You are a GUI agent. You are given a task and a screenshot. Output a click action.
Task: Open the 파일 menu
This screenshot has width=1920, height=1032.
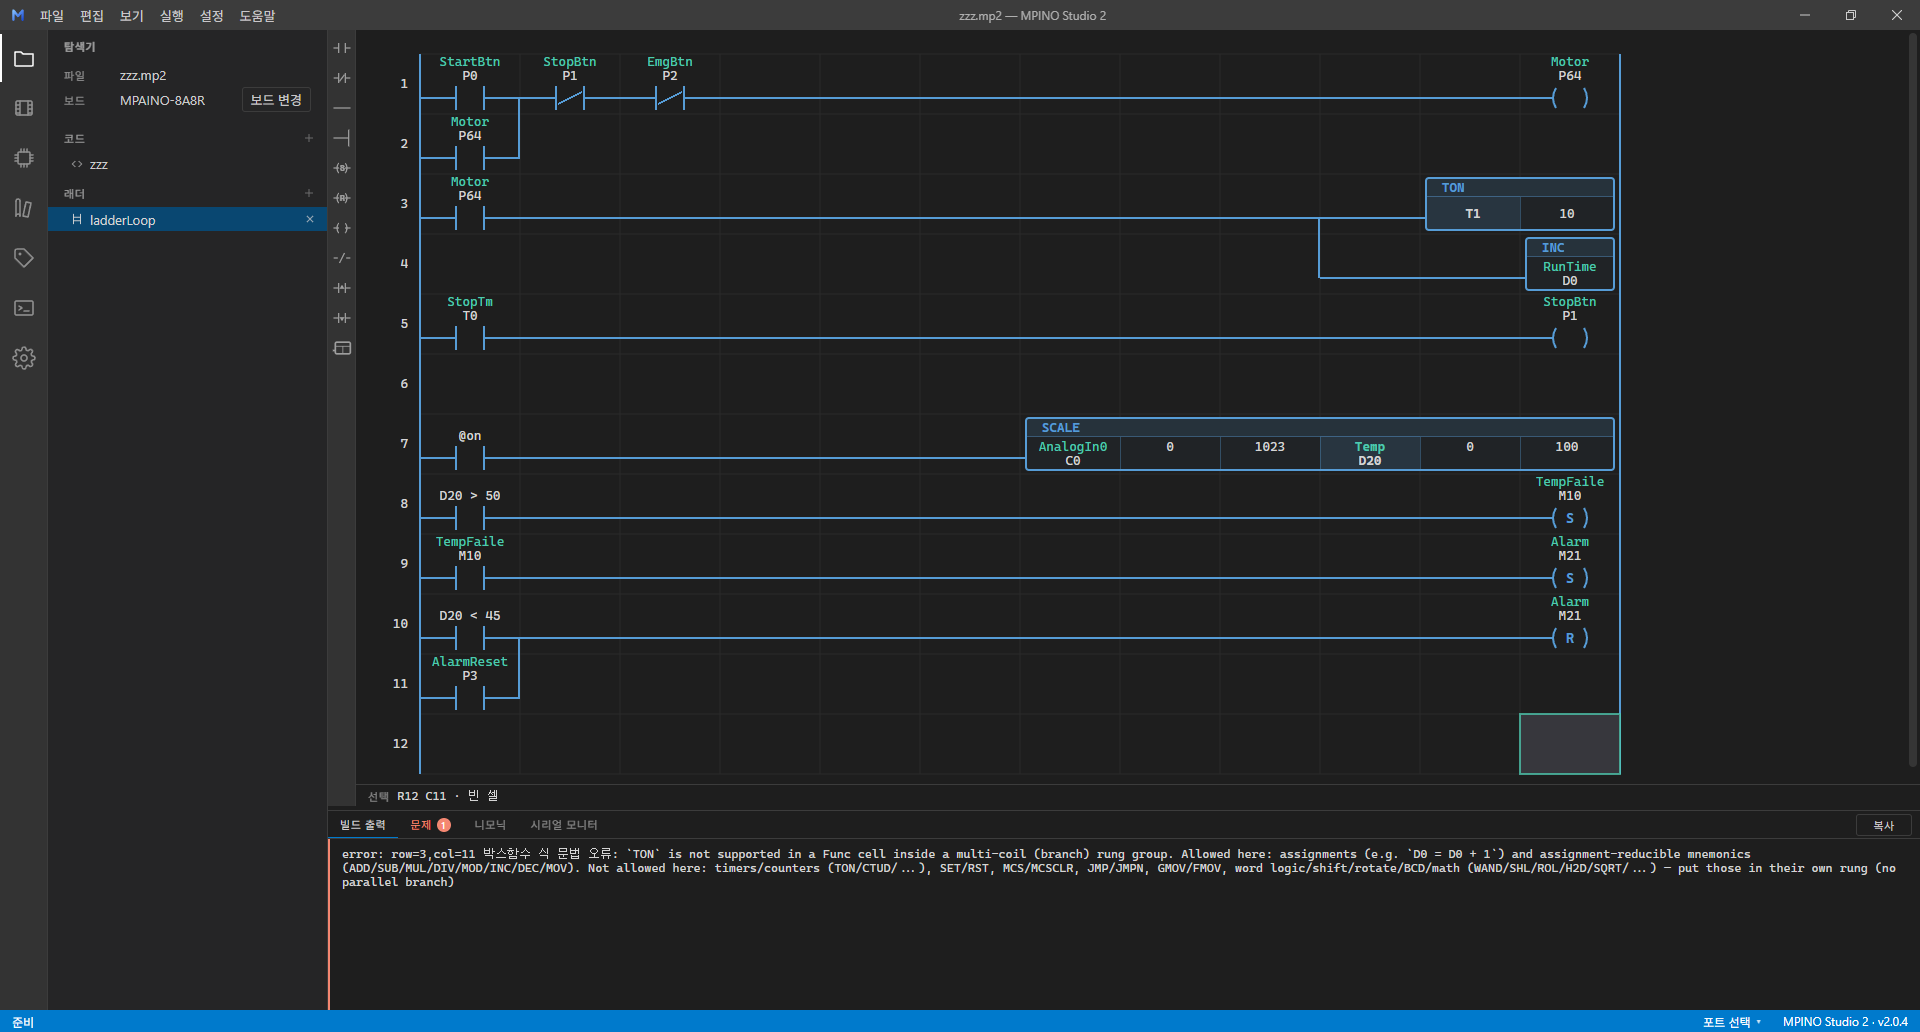tap(52, 15)
